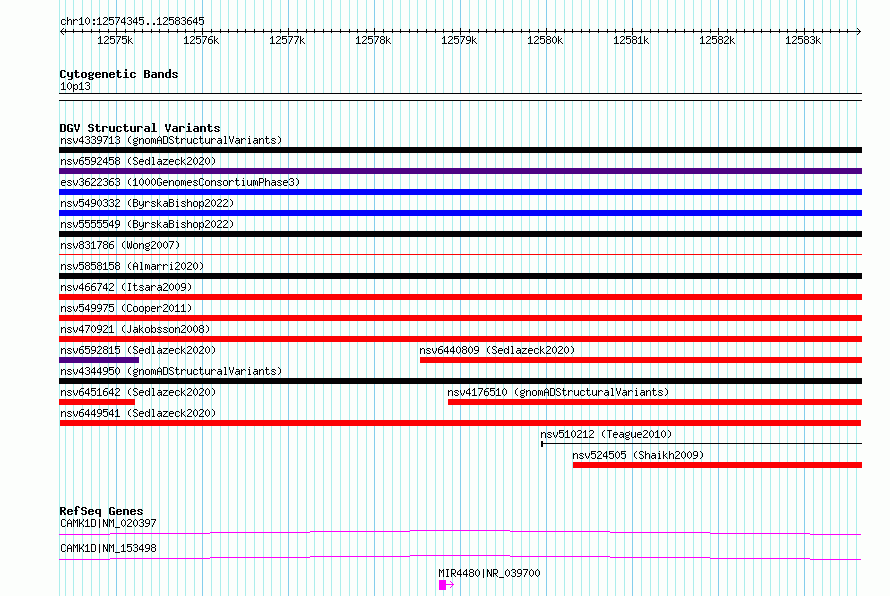
Task: Click the nsv4344950 gnomAD variant label
Action: coord(171,371)
